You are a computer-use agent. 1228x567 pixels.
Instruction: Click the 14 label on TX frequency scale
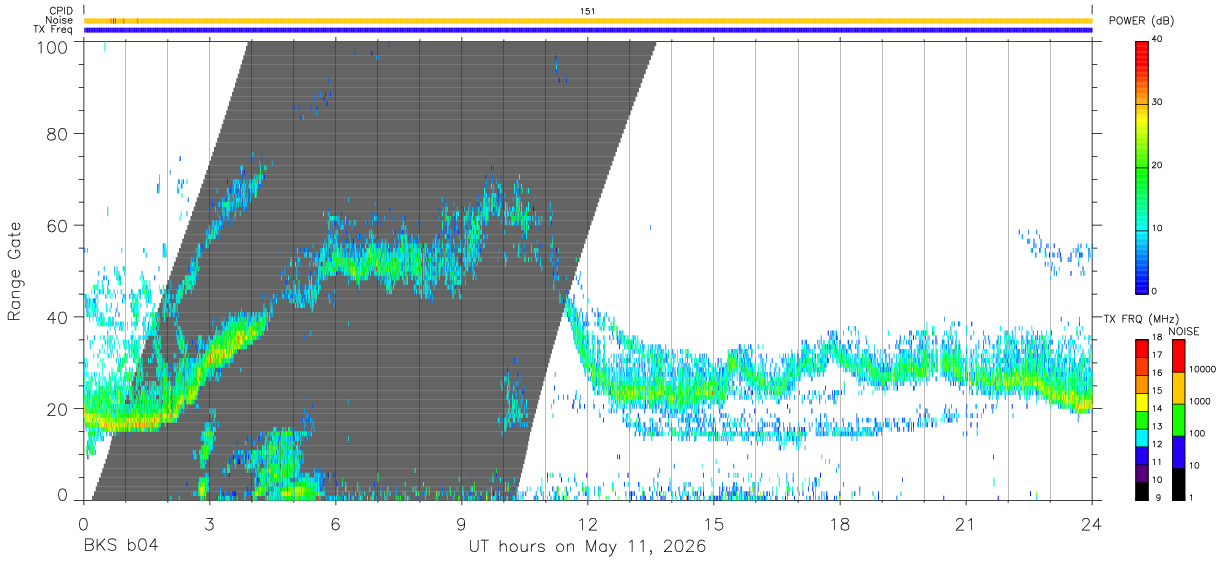pyautogui.click(x=1159, y=409)
